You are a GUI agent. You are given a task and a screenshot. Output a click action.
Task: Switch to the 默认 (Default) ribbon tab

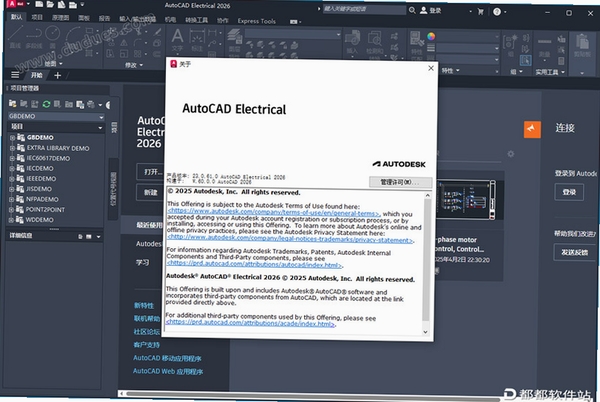click(16, 17)
